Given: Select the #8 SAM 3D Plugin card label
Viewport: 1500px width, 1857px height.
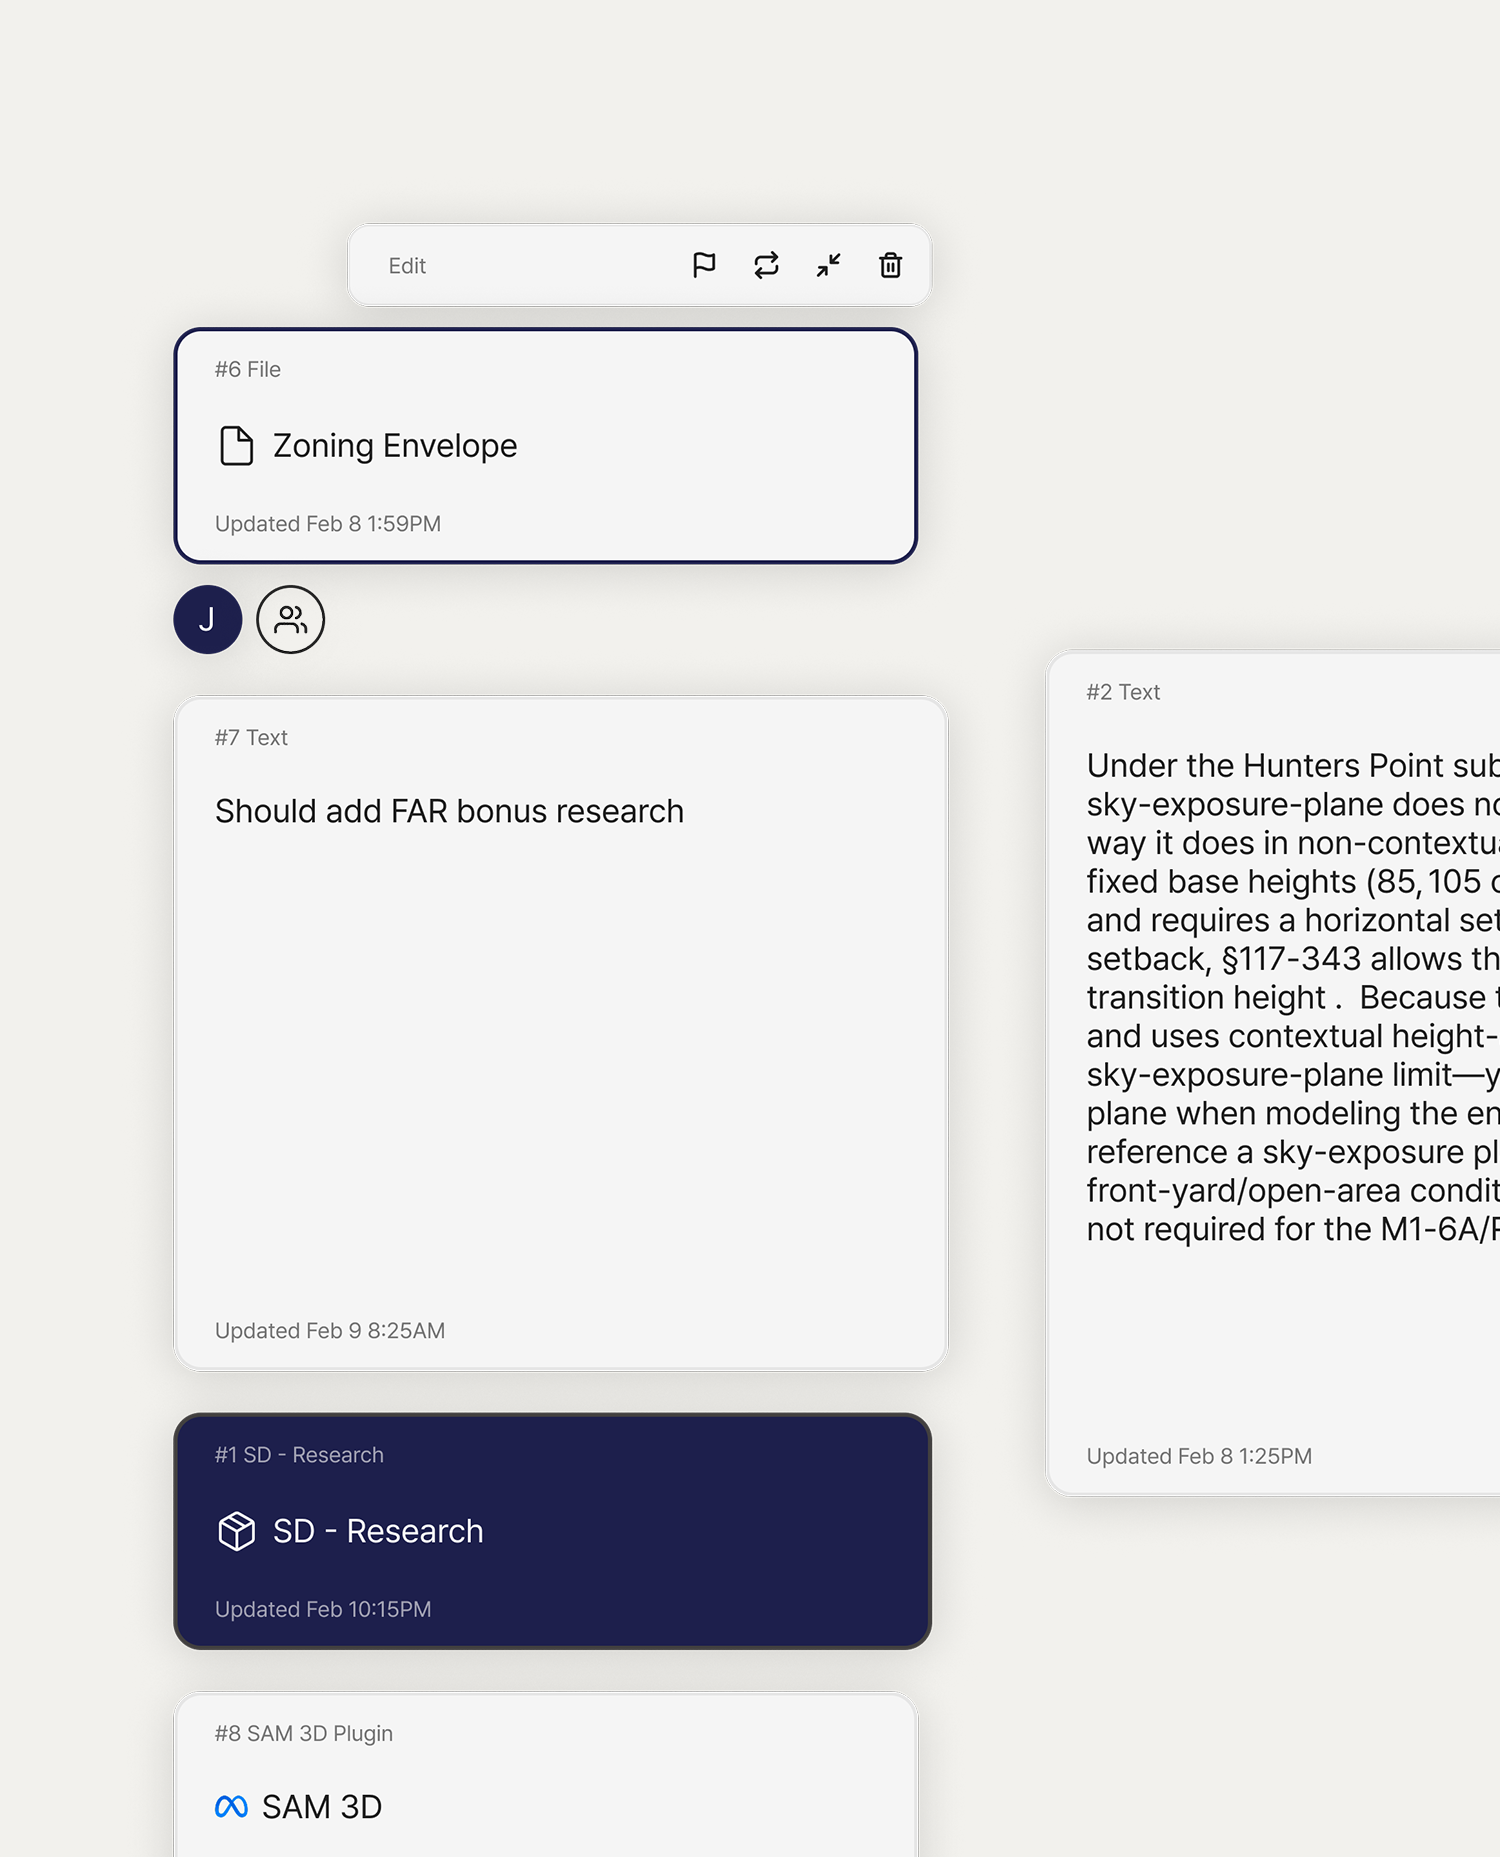Looking at the screenshot, I should point(304,1734).
